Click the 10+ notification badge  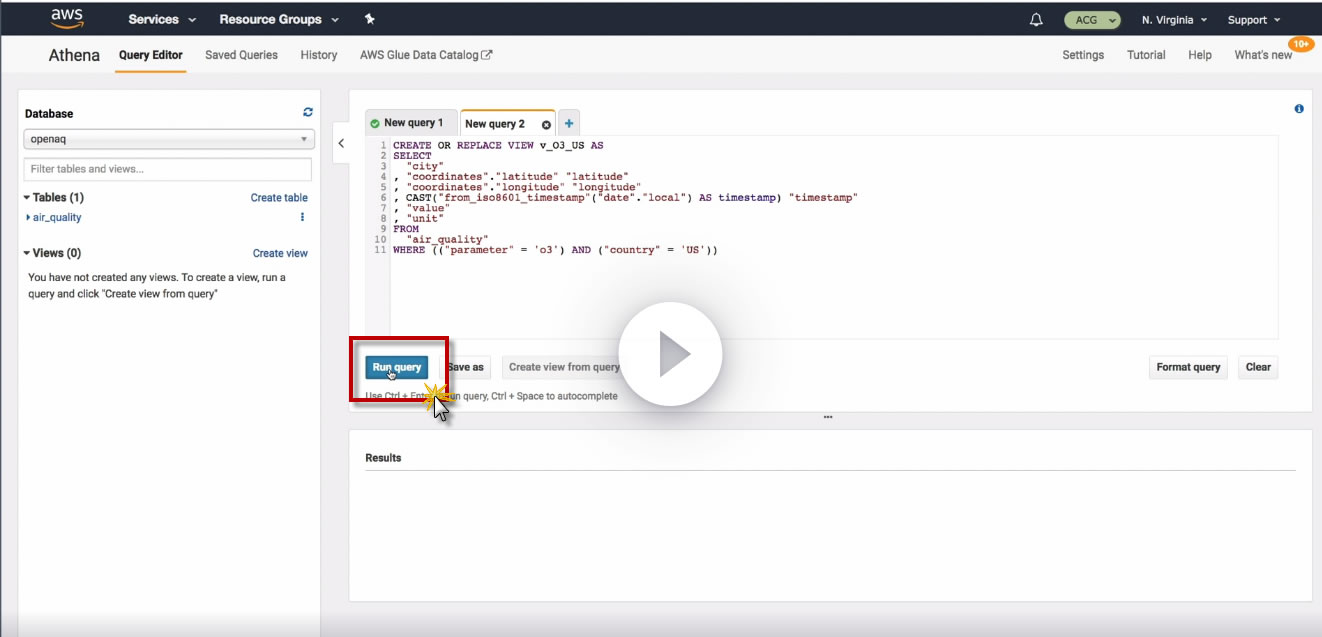[x=1301, y=44]
